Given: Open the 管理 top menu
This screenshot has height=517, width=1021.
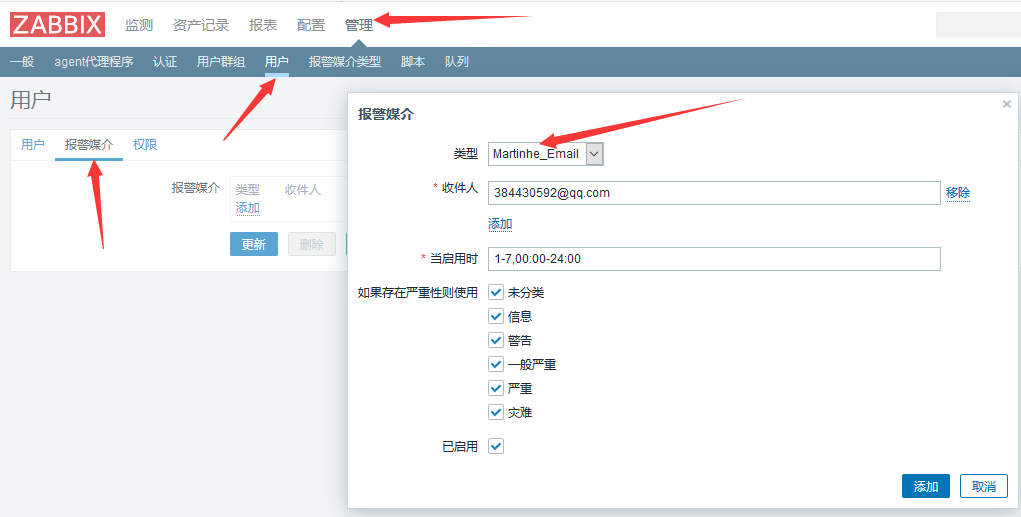Looking at the screenshot, I should [358, 25].
